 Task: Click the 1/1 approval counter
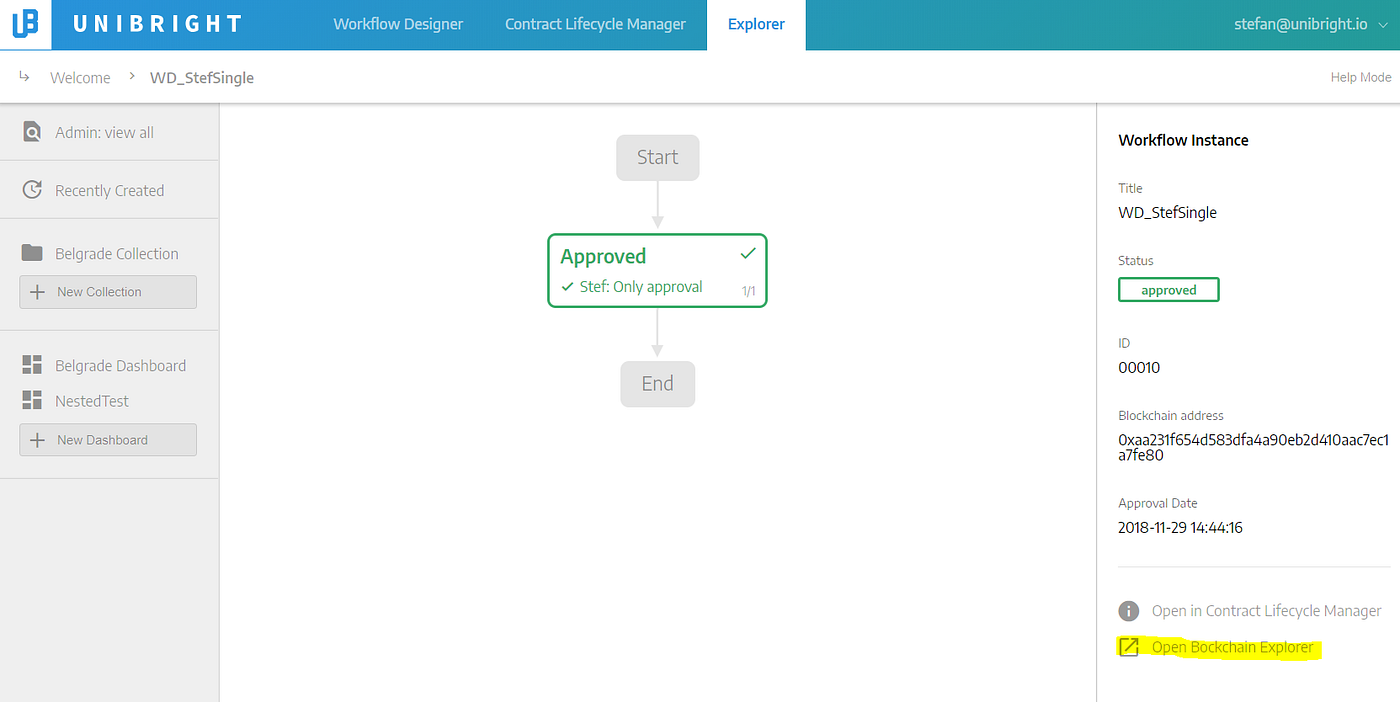coord(748,291)
